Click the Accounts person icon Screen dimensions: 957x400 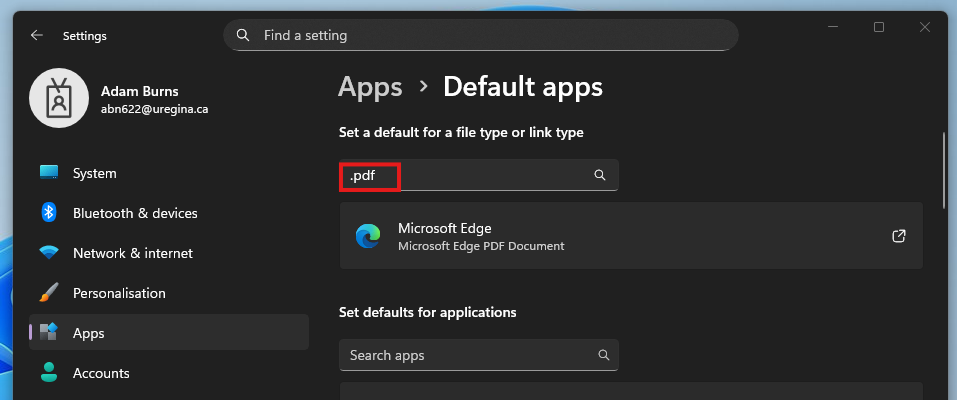[x=49, y=373]
